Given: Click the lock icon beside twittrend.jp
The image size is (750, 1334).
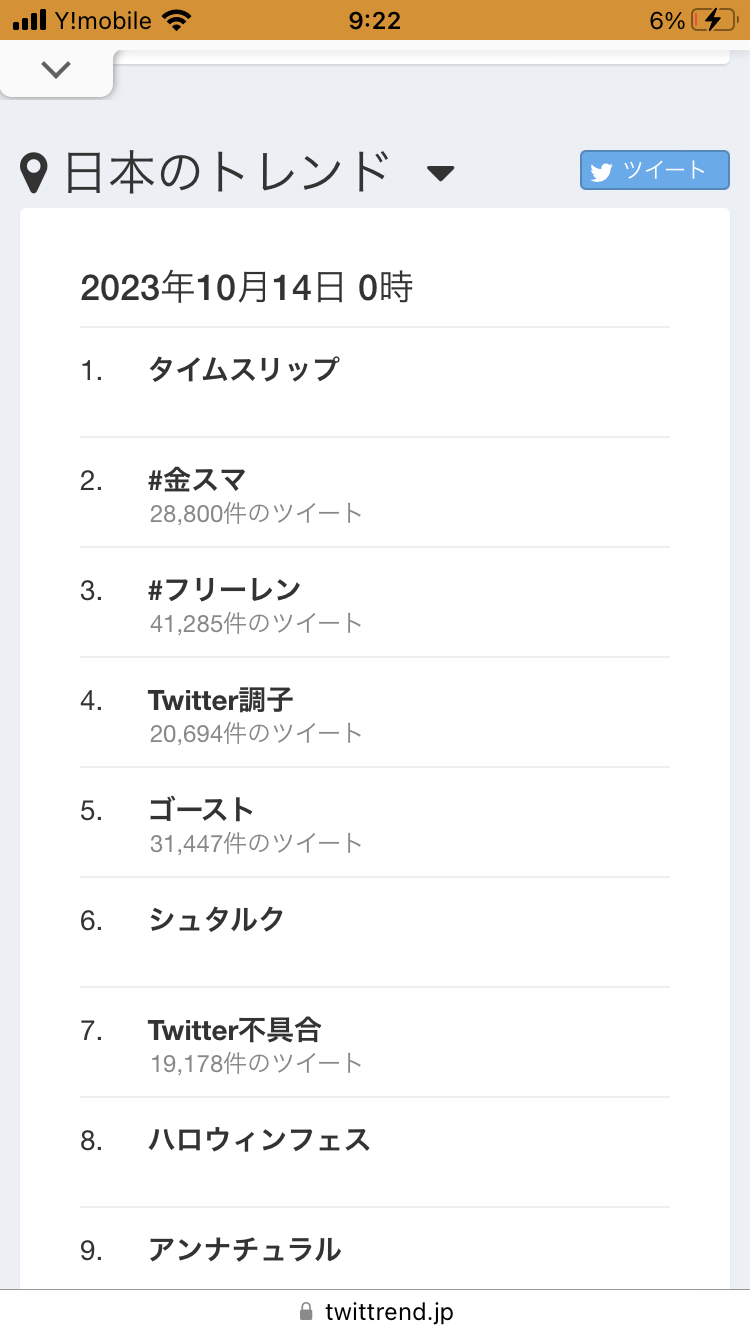Looking at the screenshot, I should (x=306, y=1312).
